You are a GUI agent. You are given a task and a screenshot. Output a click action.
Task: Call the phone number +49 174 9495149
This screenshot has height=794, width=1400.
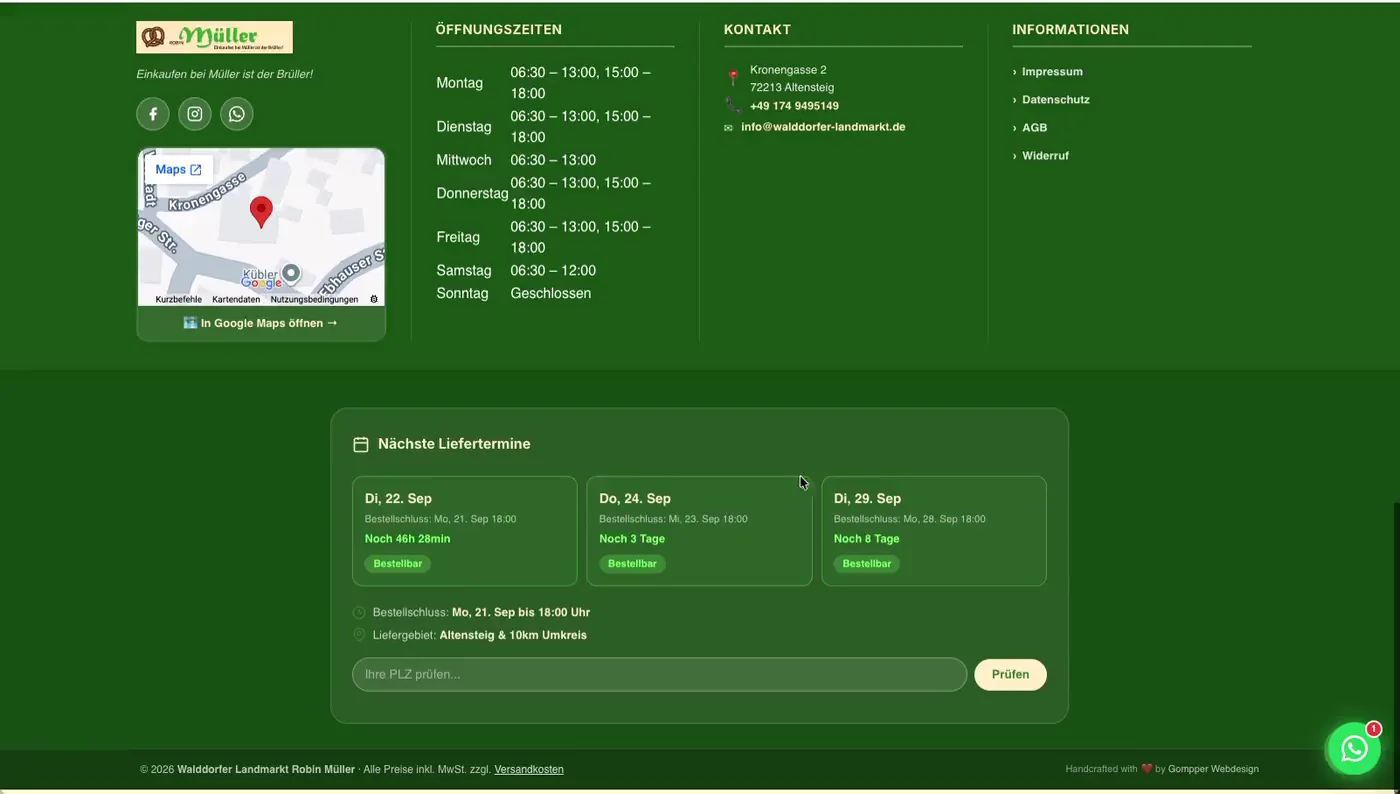click(x=794, y=106)
